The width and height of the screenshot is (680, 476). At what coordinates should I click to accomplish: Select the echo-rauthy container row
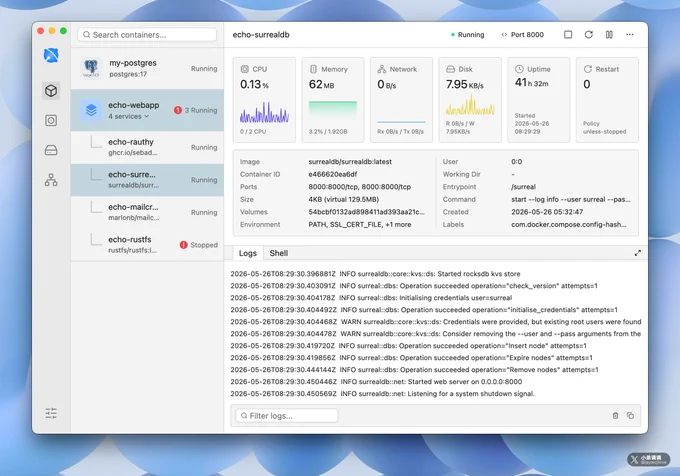click(x=147, y=147)
